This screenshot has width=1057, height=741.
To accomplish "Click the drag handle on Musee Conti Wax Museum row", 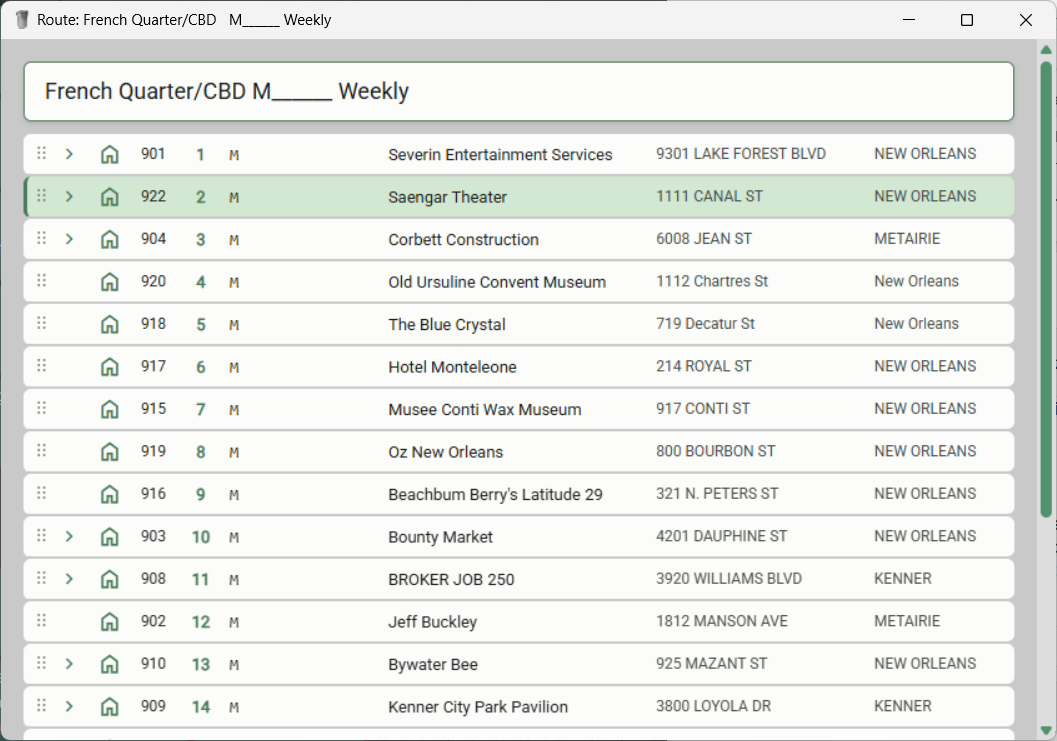I will (42, 409).
